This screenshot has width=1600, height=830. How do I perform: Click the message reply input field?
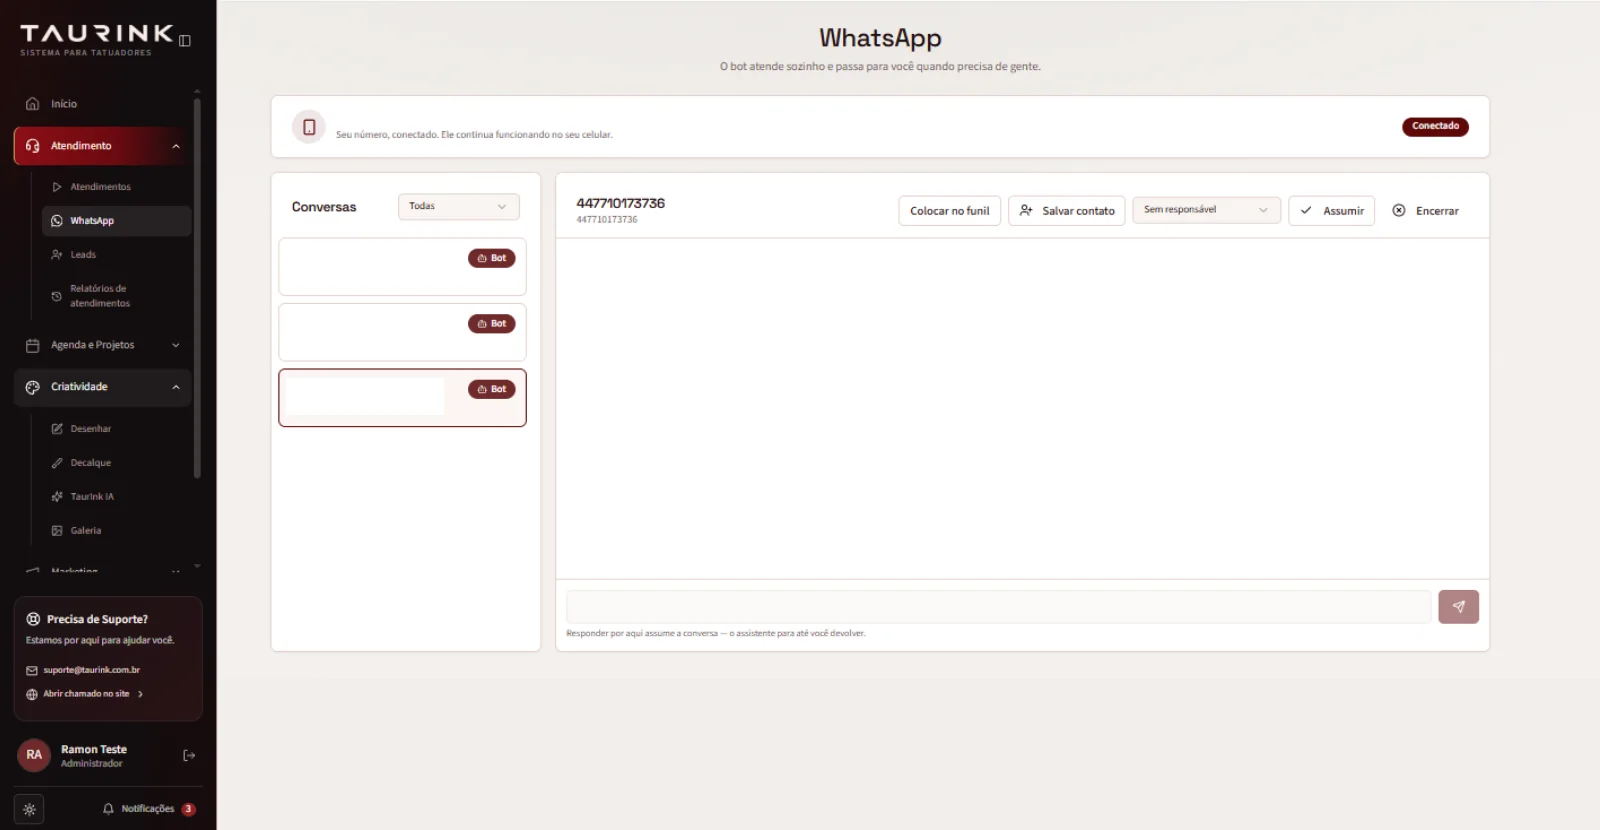[x=999, y=607]
